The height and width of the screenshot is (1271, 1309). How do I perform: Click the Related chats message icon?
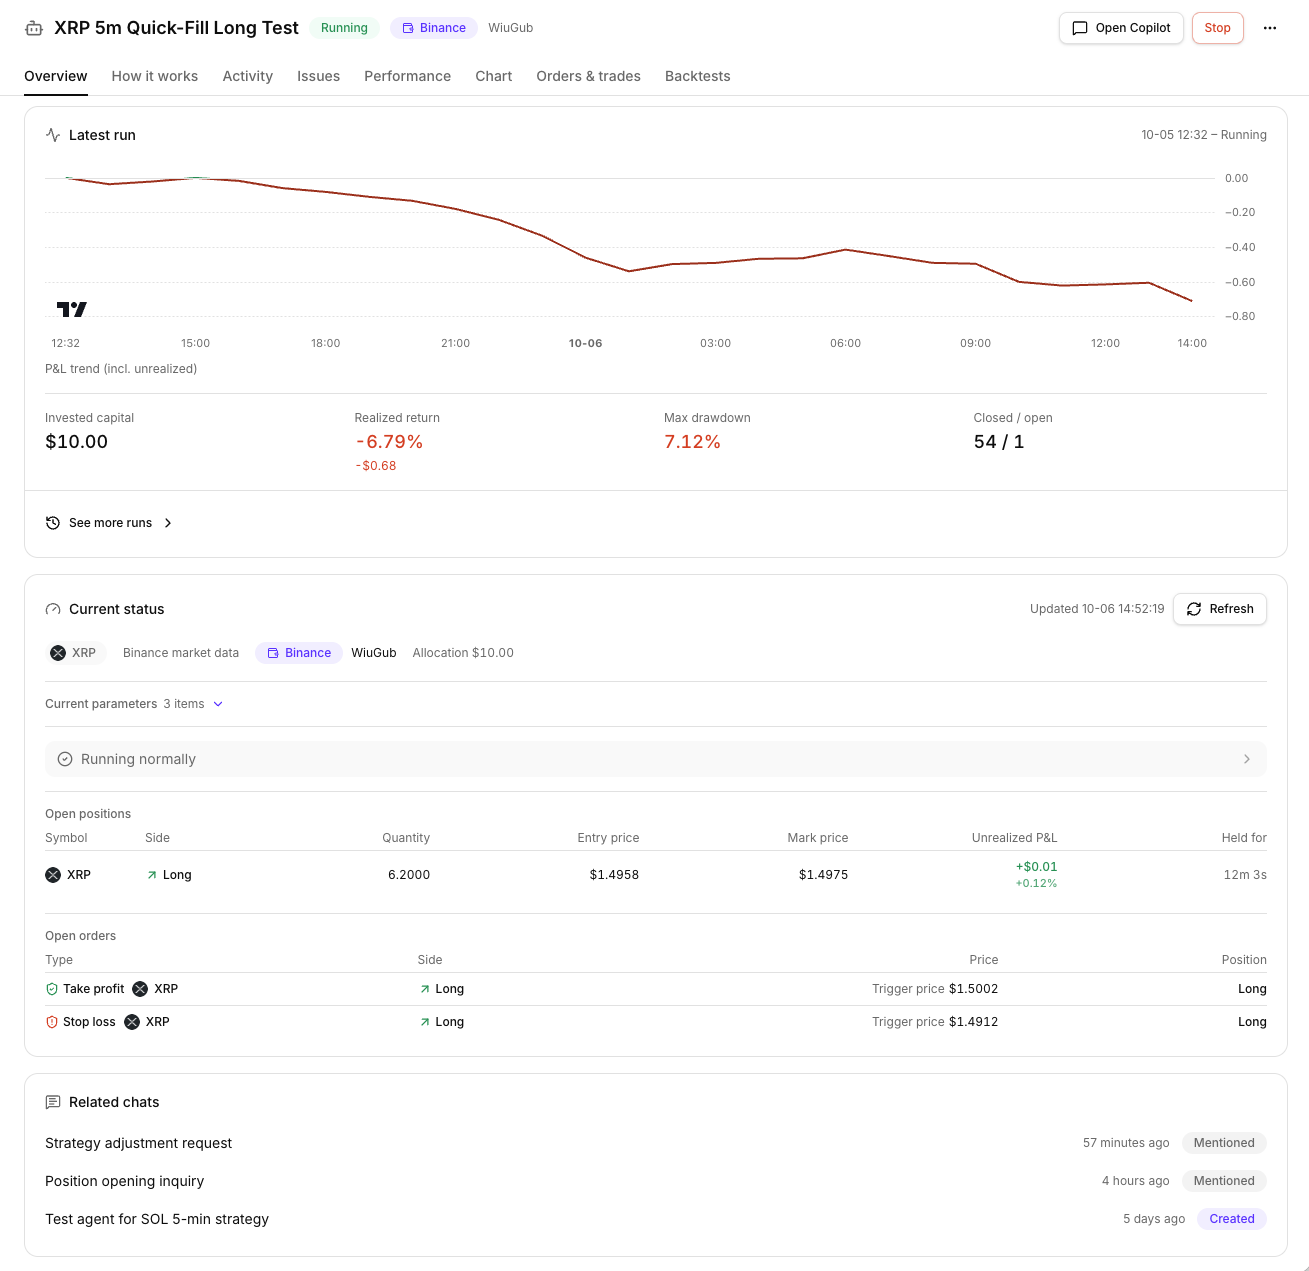[x=53, y=1102]
